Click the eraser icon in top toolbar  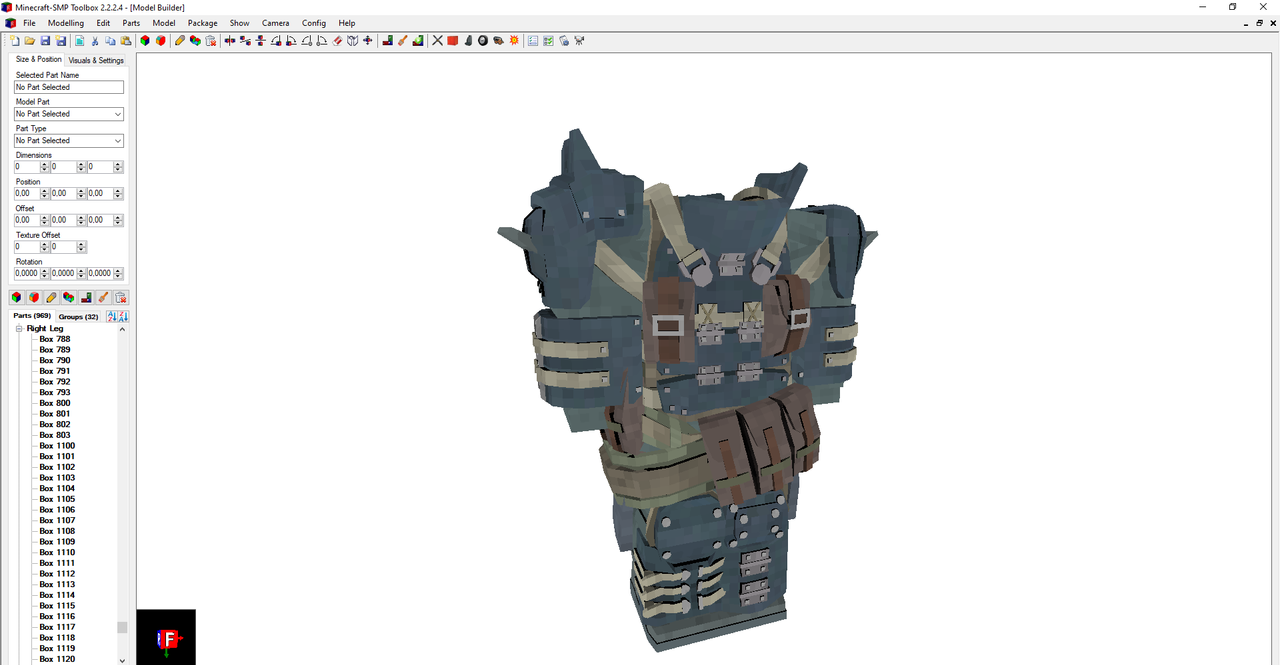coord(337,41)
